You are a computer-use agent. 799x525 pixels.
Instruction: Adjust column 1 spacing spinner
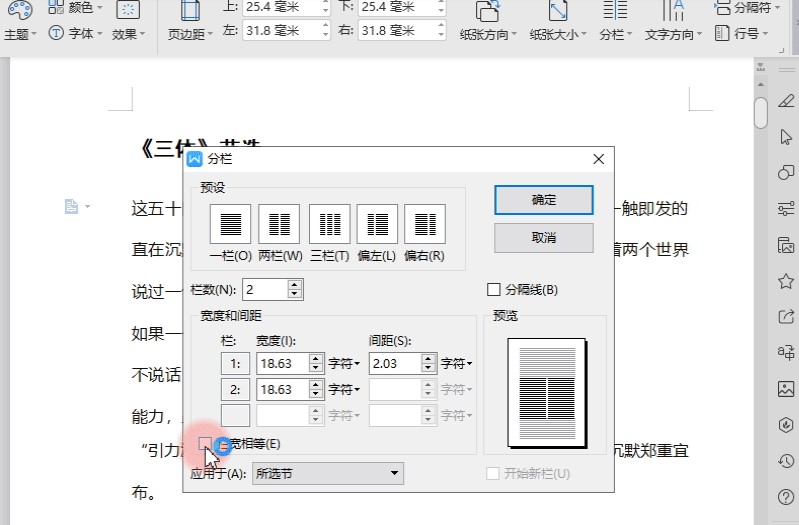[429, 363]
